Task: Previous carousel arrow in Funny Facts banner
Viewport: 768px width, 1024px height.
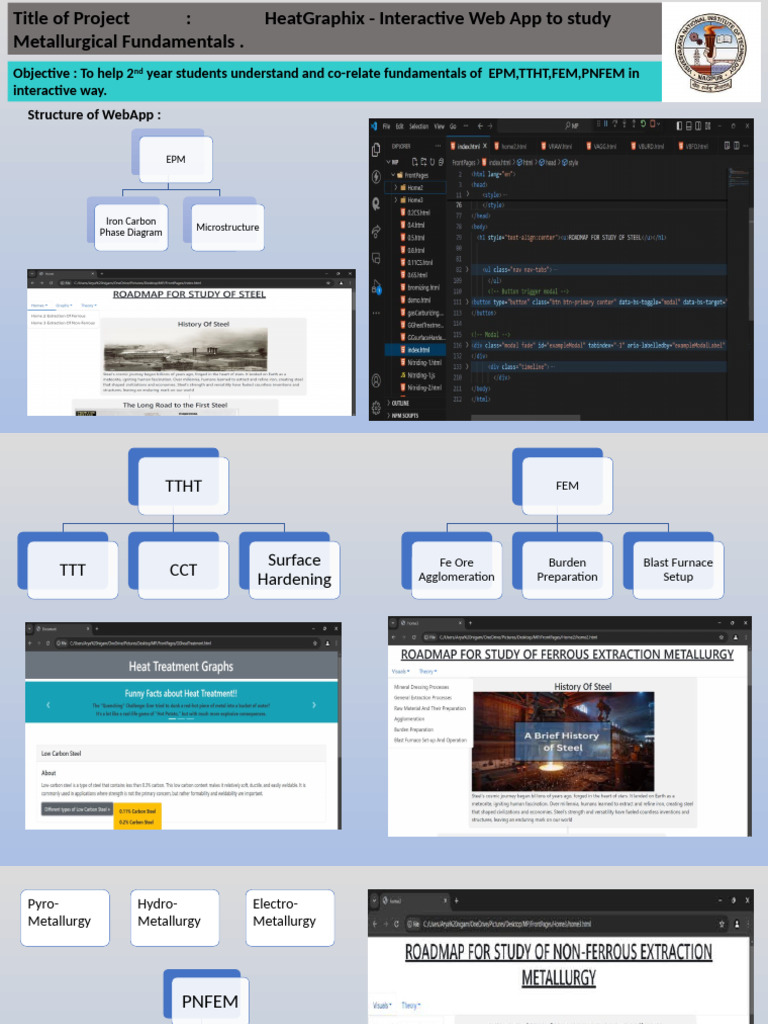Action: coord(48,705)
